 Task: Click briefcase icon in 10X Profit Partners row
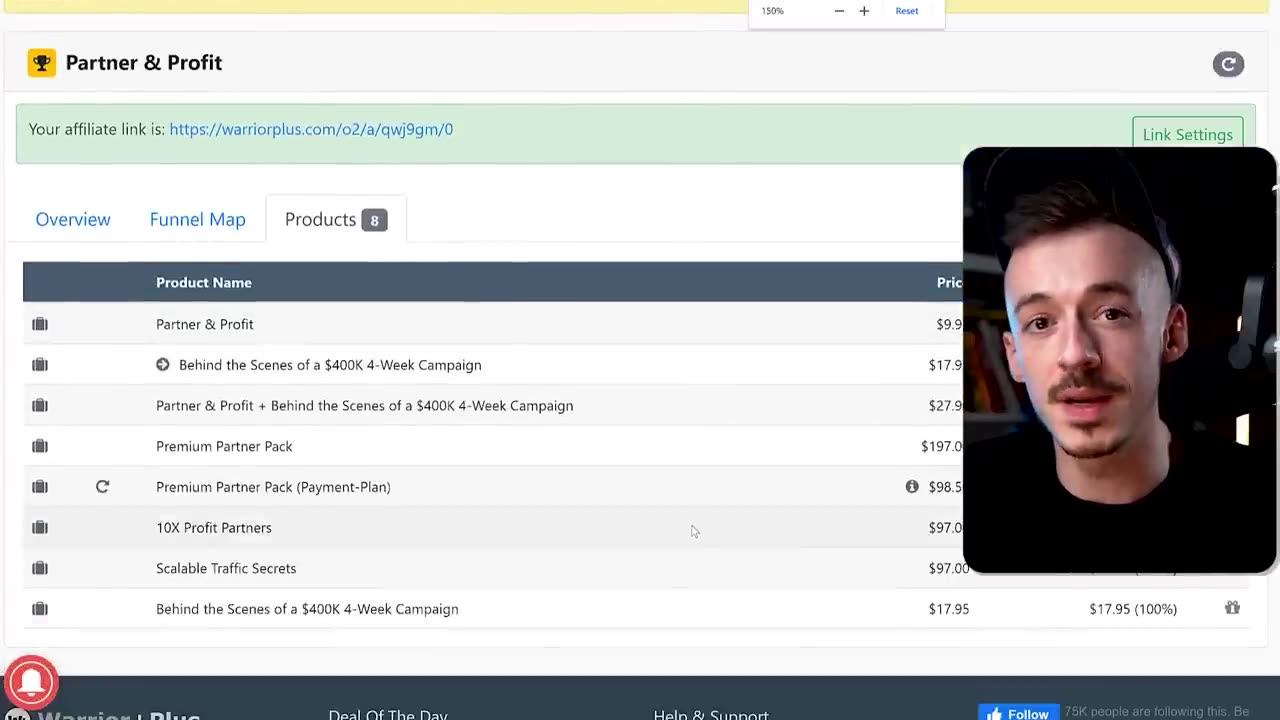click(x=40, y=527)
